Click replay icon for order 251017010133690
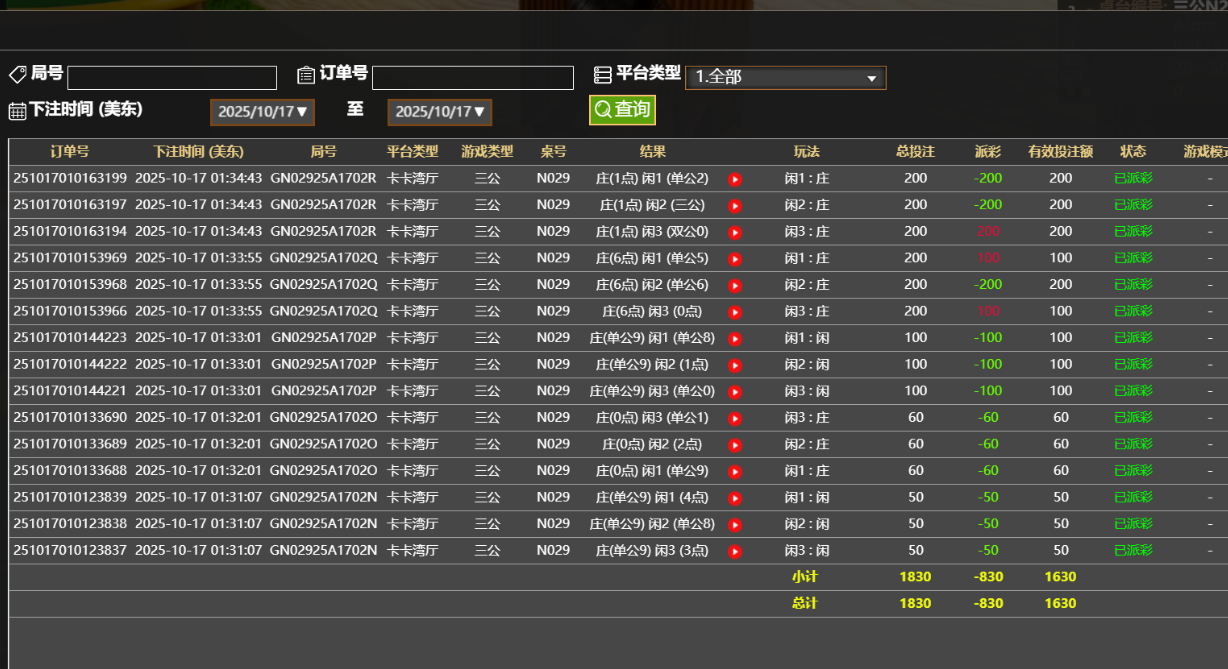This screenshot has height=669, width=1228. click(735, 417)
